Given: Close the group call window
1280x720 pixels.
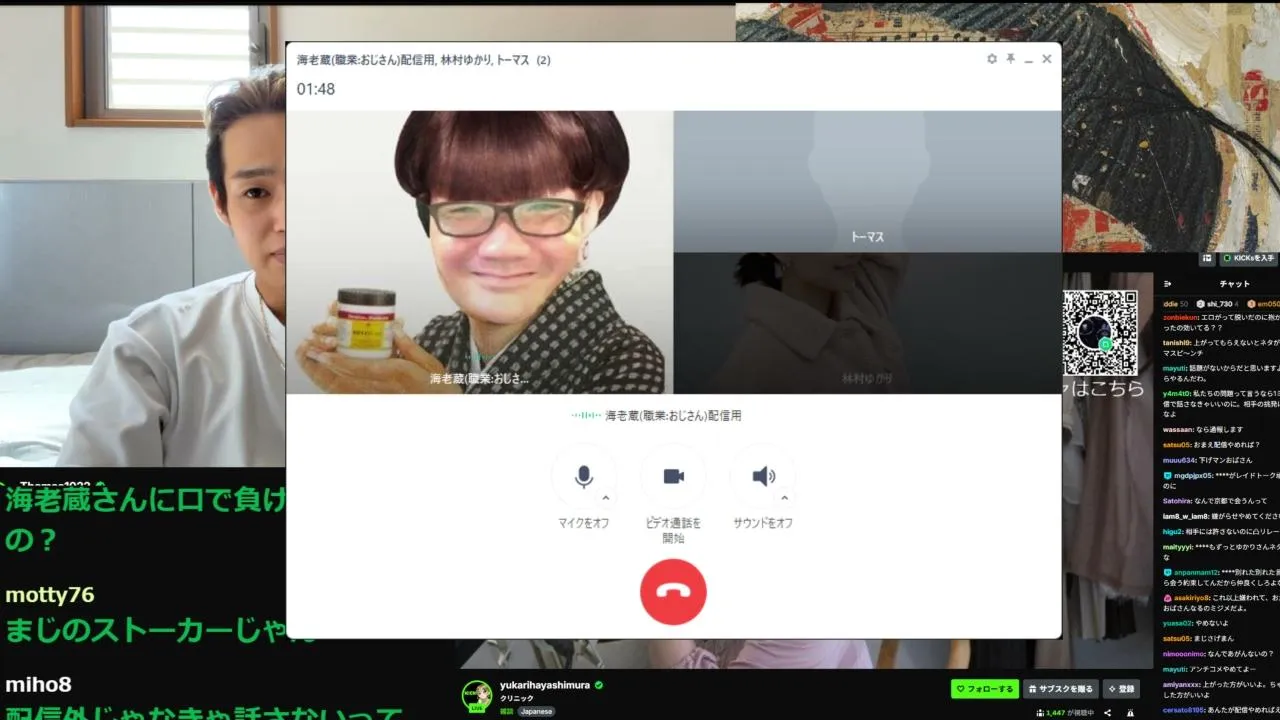Looking at the screenshot, I should click(x=1047, y=59).
